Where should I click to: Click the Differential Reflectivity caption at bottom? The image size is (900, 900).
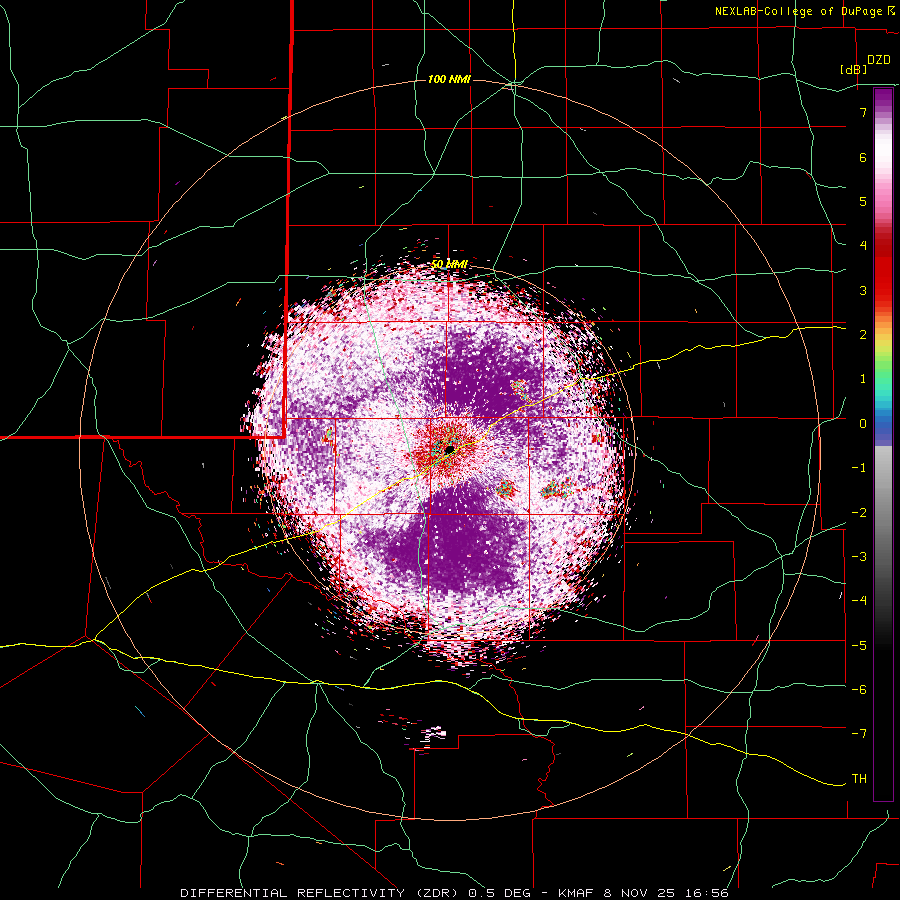(454, 893)
